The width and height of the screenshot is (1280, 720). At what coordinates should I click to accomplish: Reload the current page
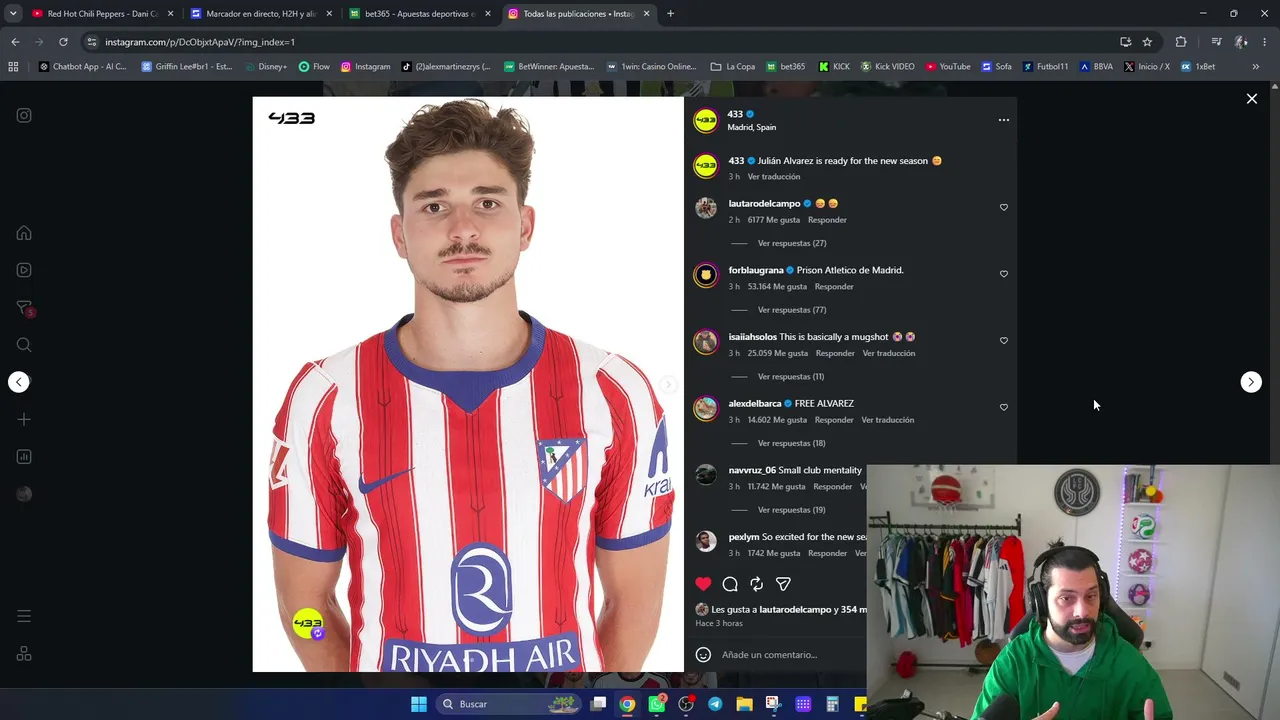tap(63, 42)
